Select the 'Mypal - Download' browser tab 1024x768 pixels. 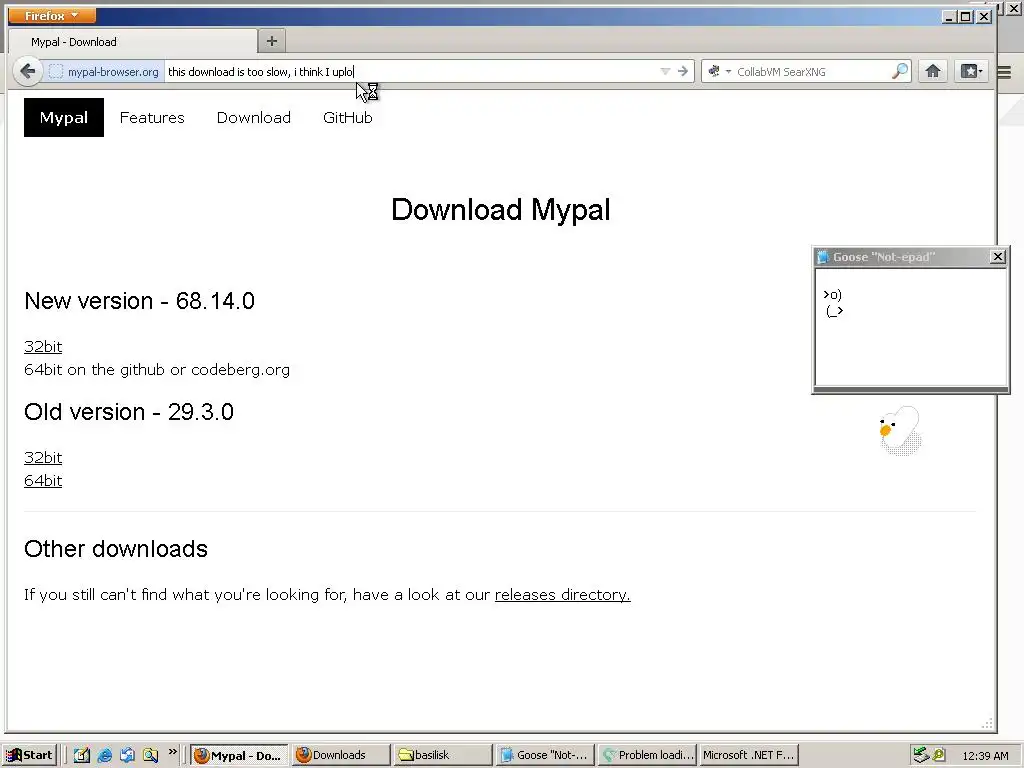pyautogui.click(x=132, y=42)
